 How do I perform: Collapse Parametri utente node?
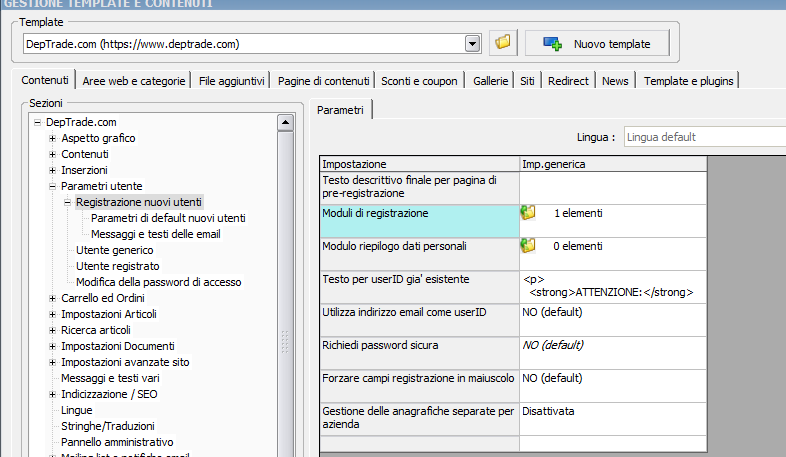click(x=52, y=186)
